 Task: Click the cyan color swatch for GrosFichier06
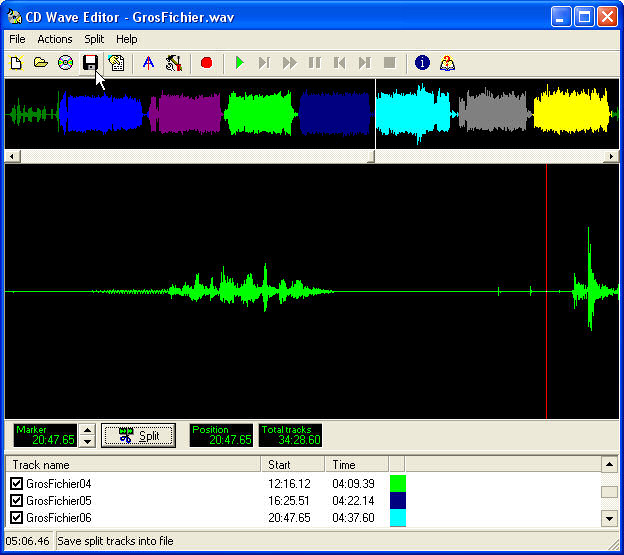pyautogui.click(x=397, y=518)
